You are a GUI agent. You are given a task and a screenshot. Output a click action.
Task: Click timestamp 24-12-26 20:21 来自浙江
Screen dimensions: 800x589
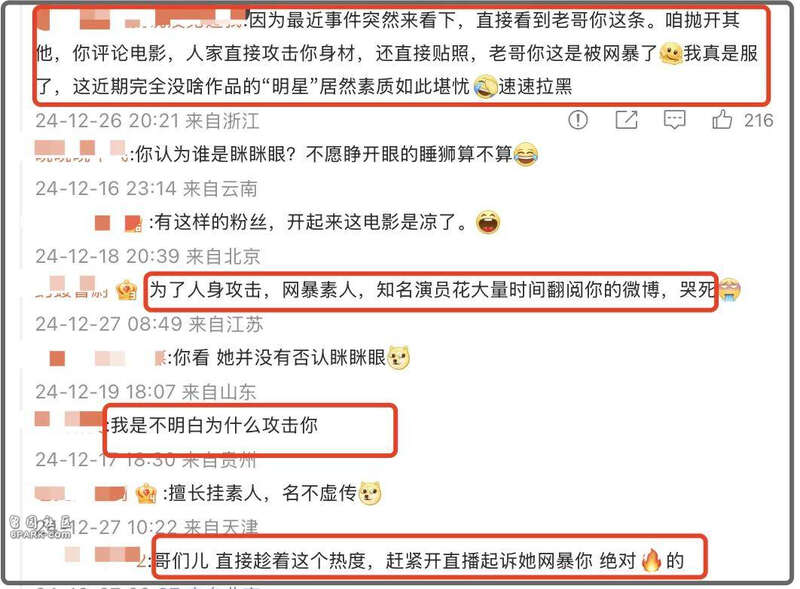click(x=147, y=120)
